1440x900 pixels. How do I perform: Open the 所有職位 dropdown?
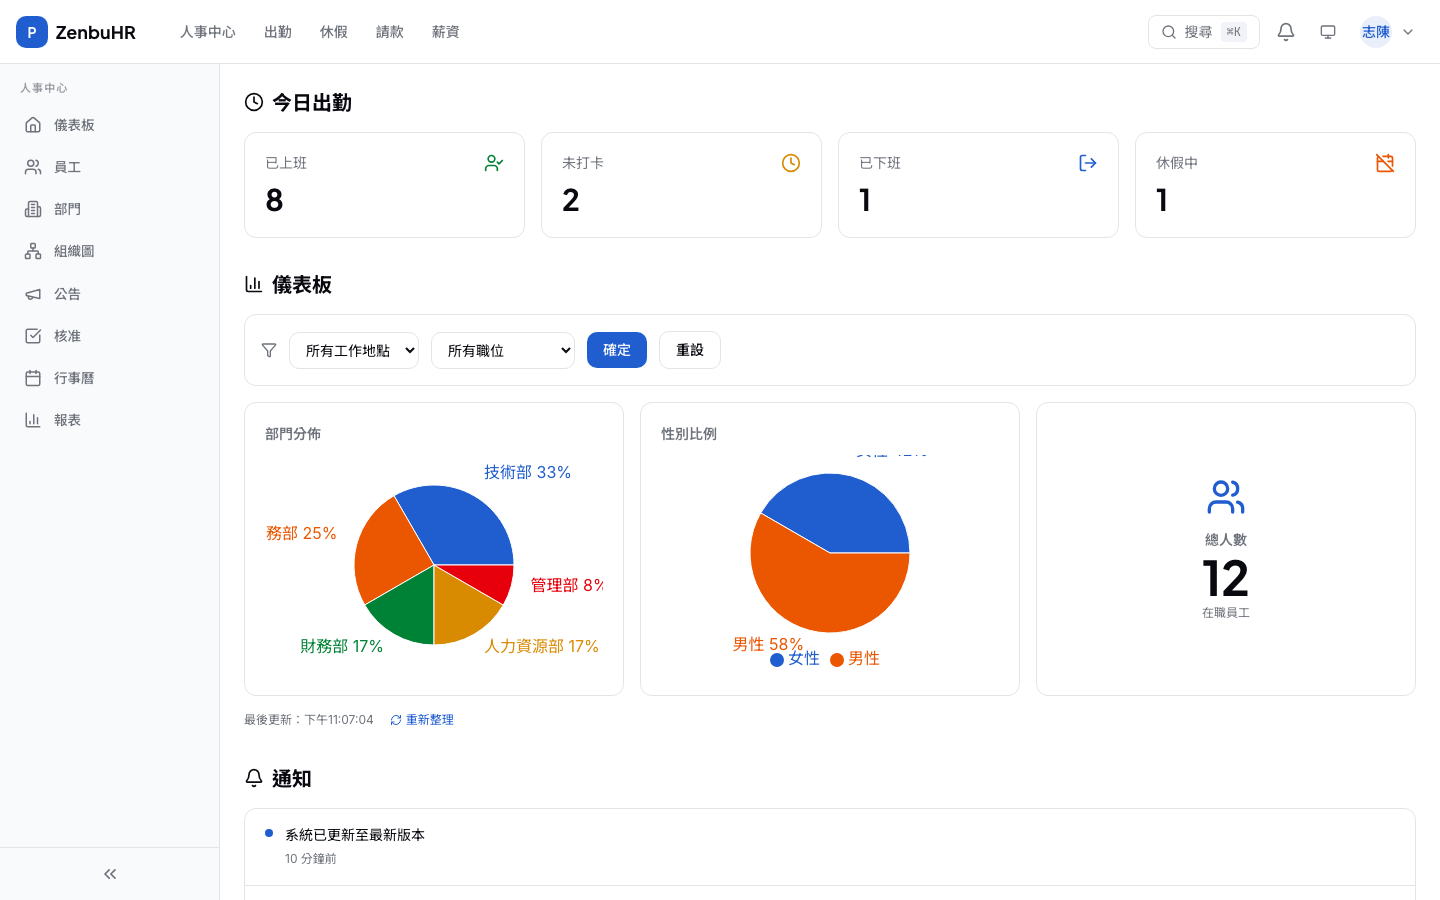click(x=503, y=350)
